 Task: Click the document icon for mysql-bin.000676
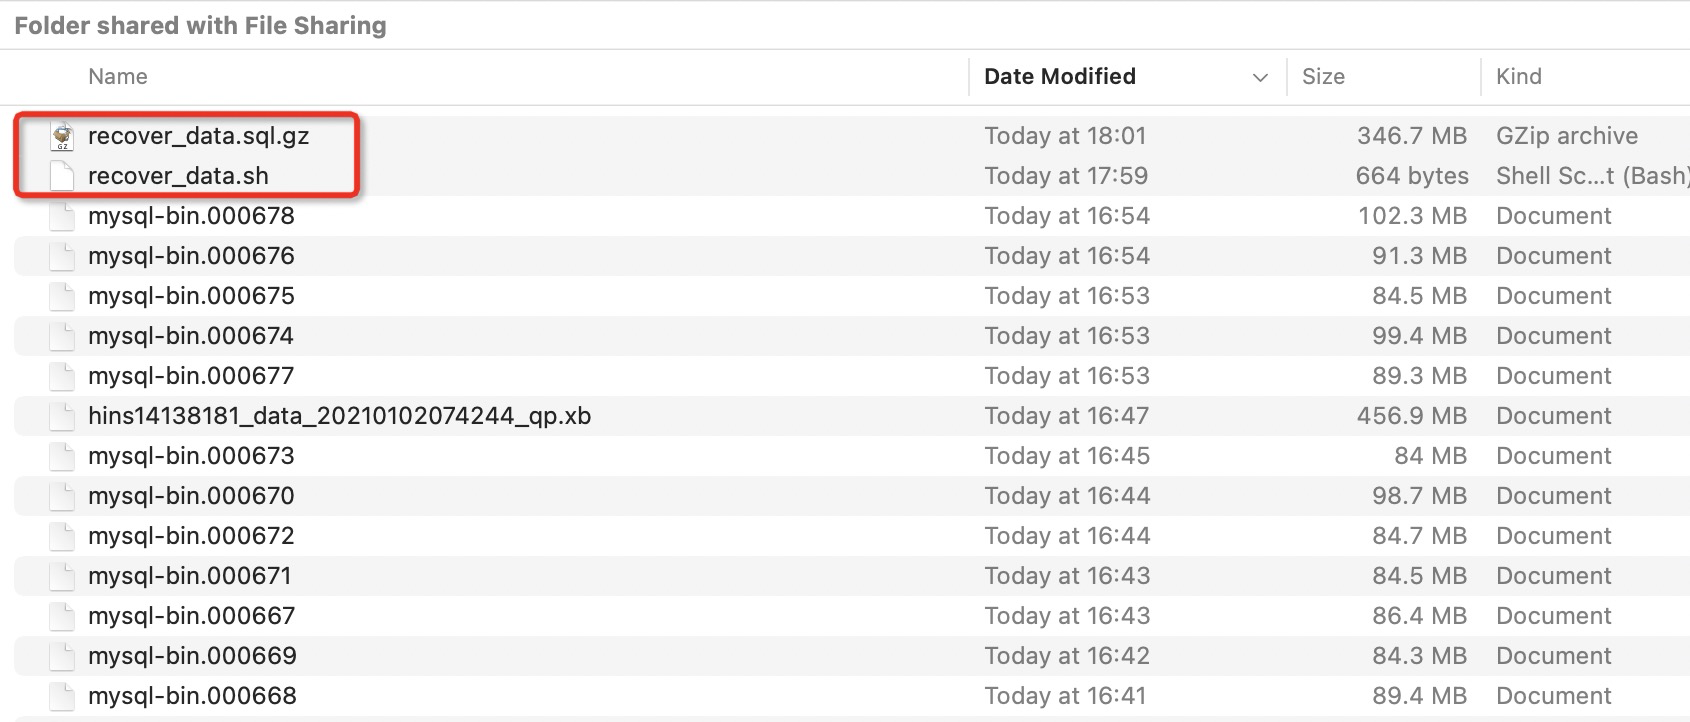[61, 256]
